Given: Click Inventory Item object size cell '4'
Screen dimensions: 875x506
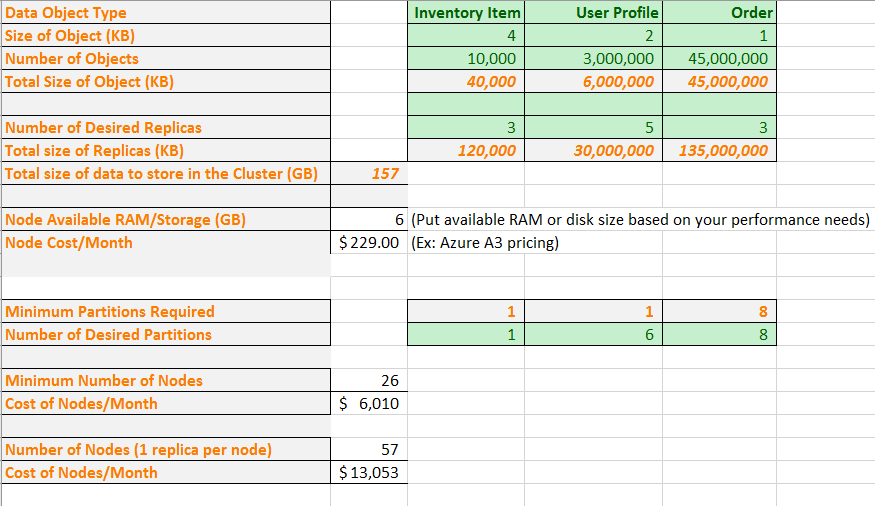Looking at the screenshot, I should 466,35.
